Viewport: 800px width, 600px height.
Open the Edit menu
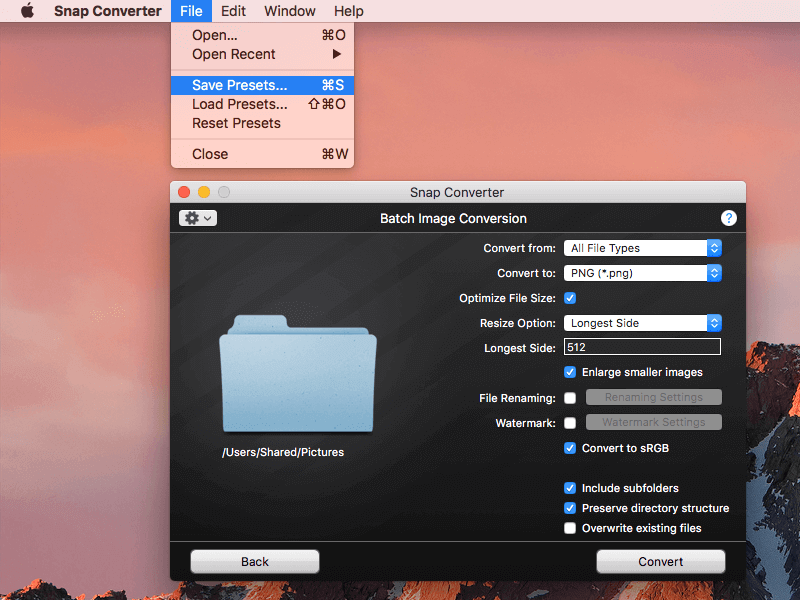(233, 11)
